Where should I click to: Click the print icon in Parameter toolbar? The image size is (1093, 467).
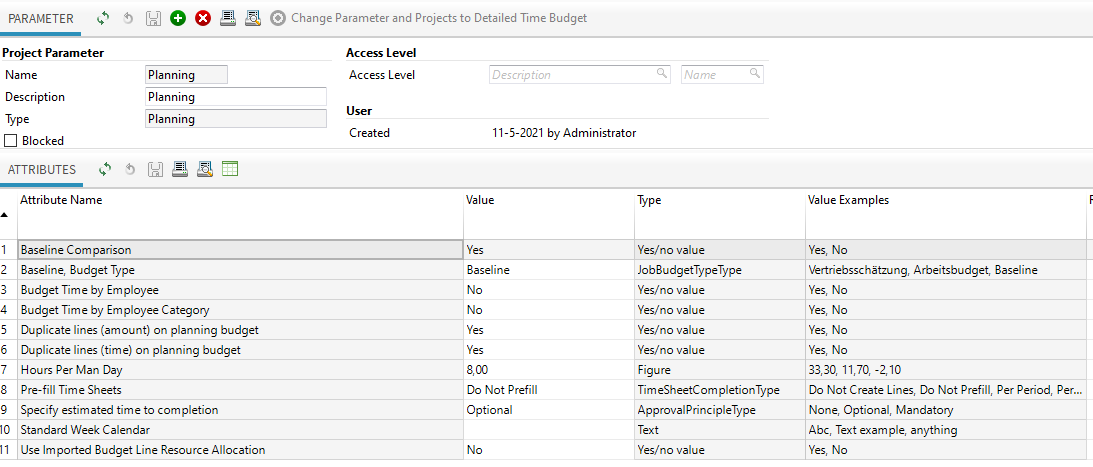point(228,18)
